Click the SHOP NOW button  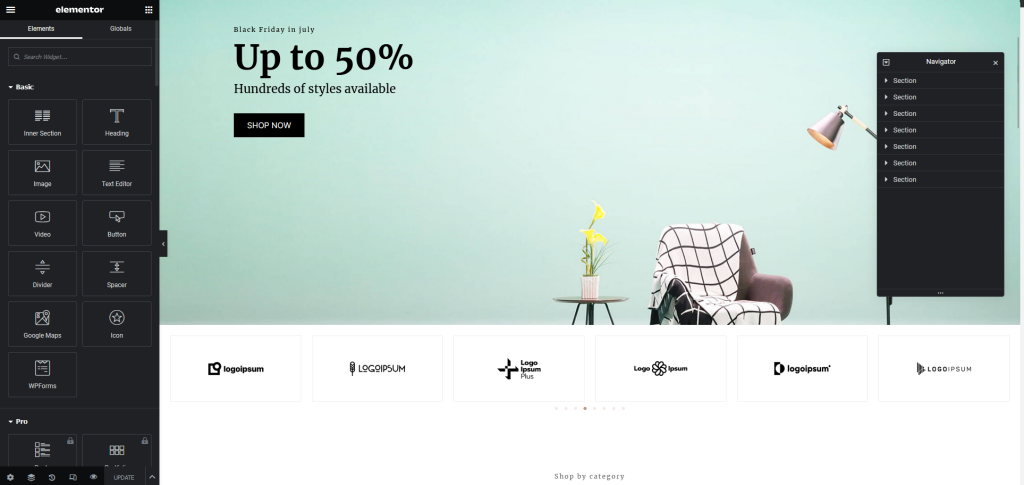(269, 125)
